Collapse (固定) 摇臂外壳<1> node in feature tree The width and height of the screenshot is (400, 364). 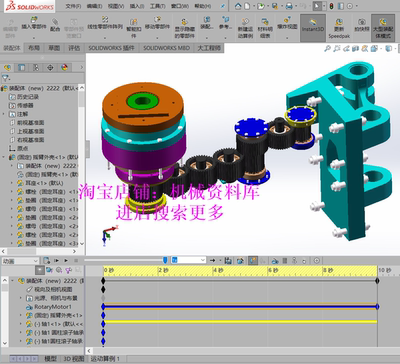coord(4,157)
